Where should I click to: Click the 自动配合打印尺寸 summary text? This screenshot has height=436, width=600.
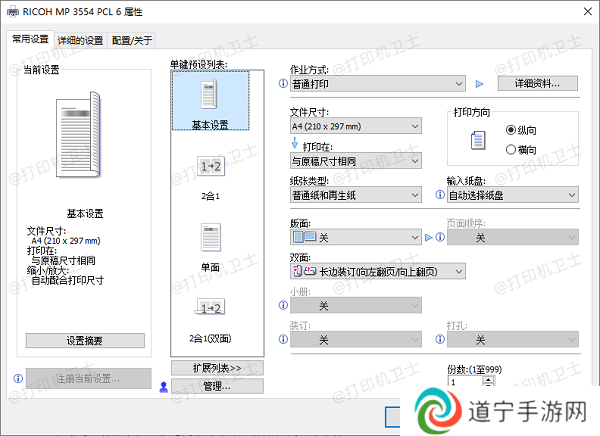click(x=68, y=280)
